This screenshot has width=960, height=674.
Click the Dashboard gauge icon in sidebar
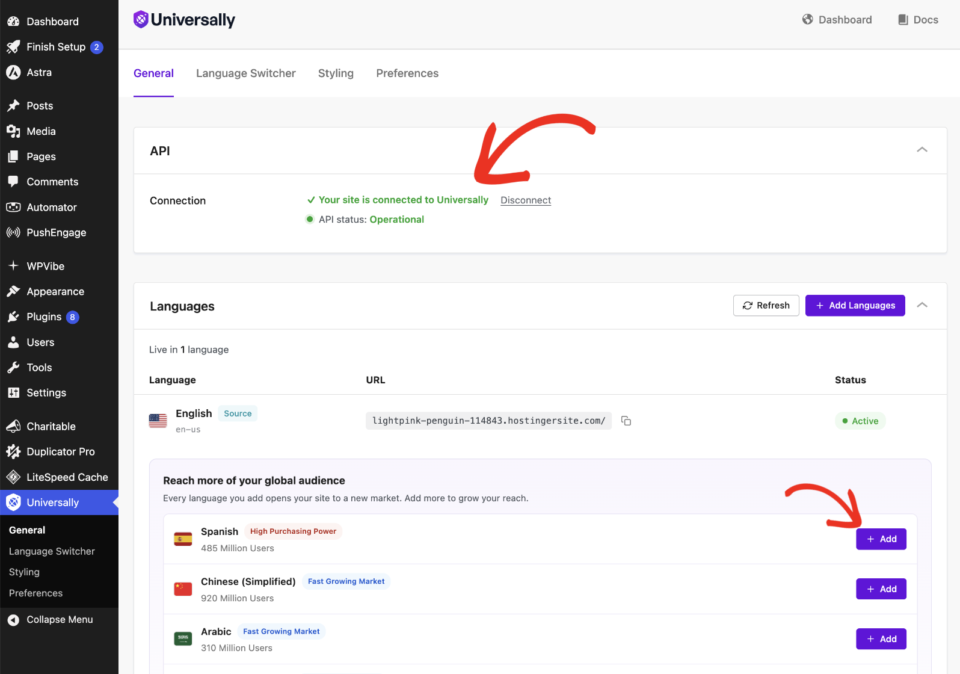pos(13,21)
